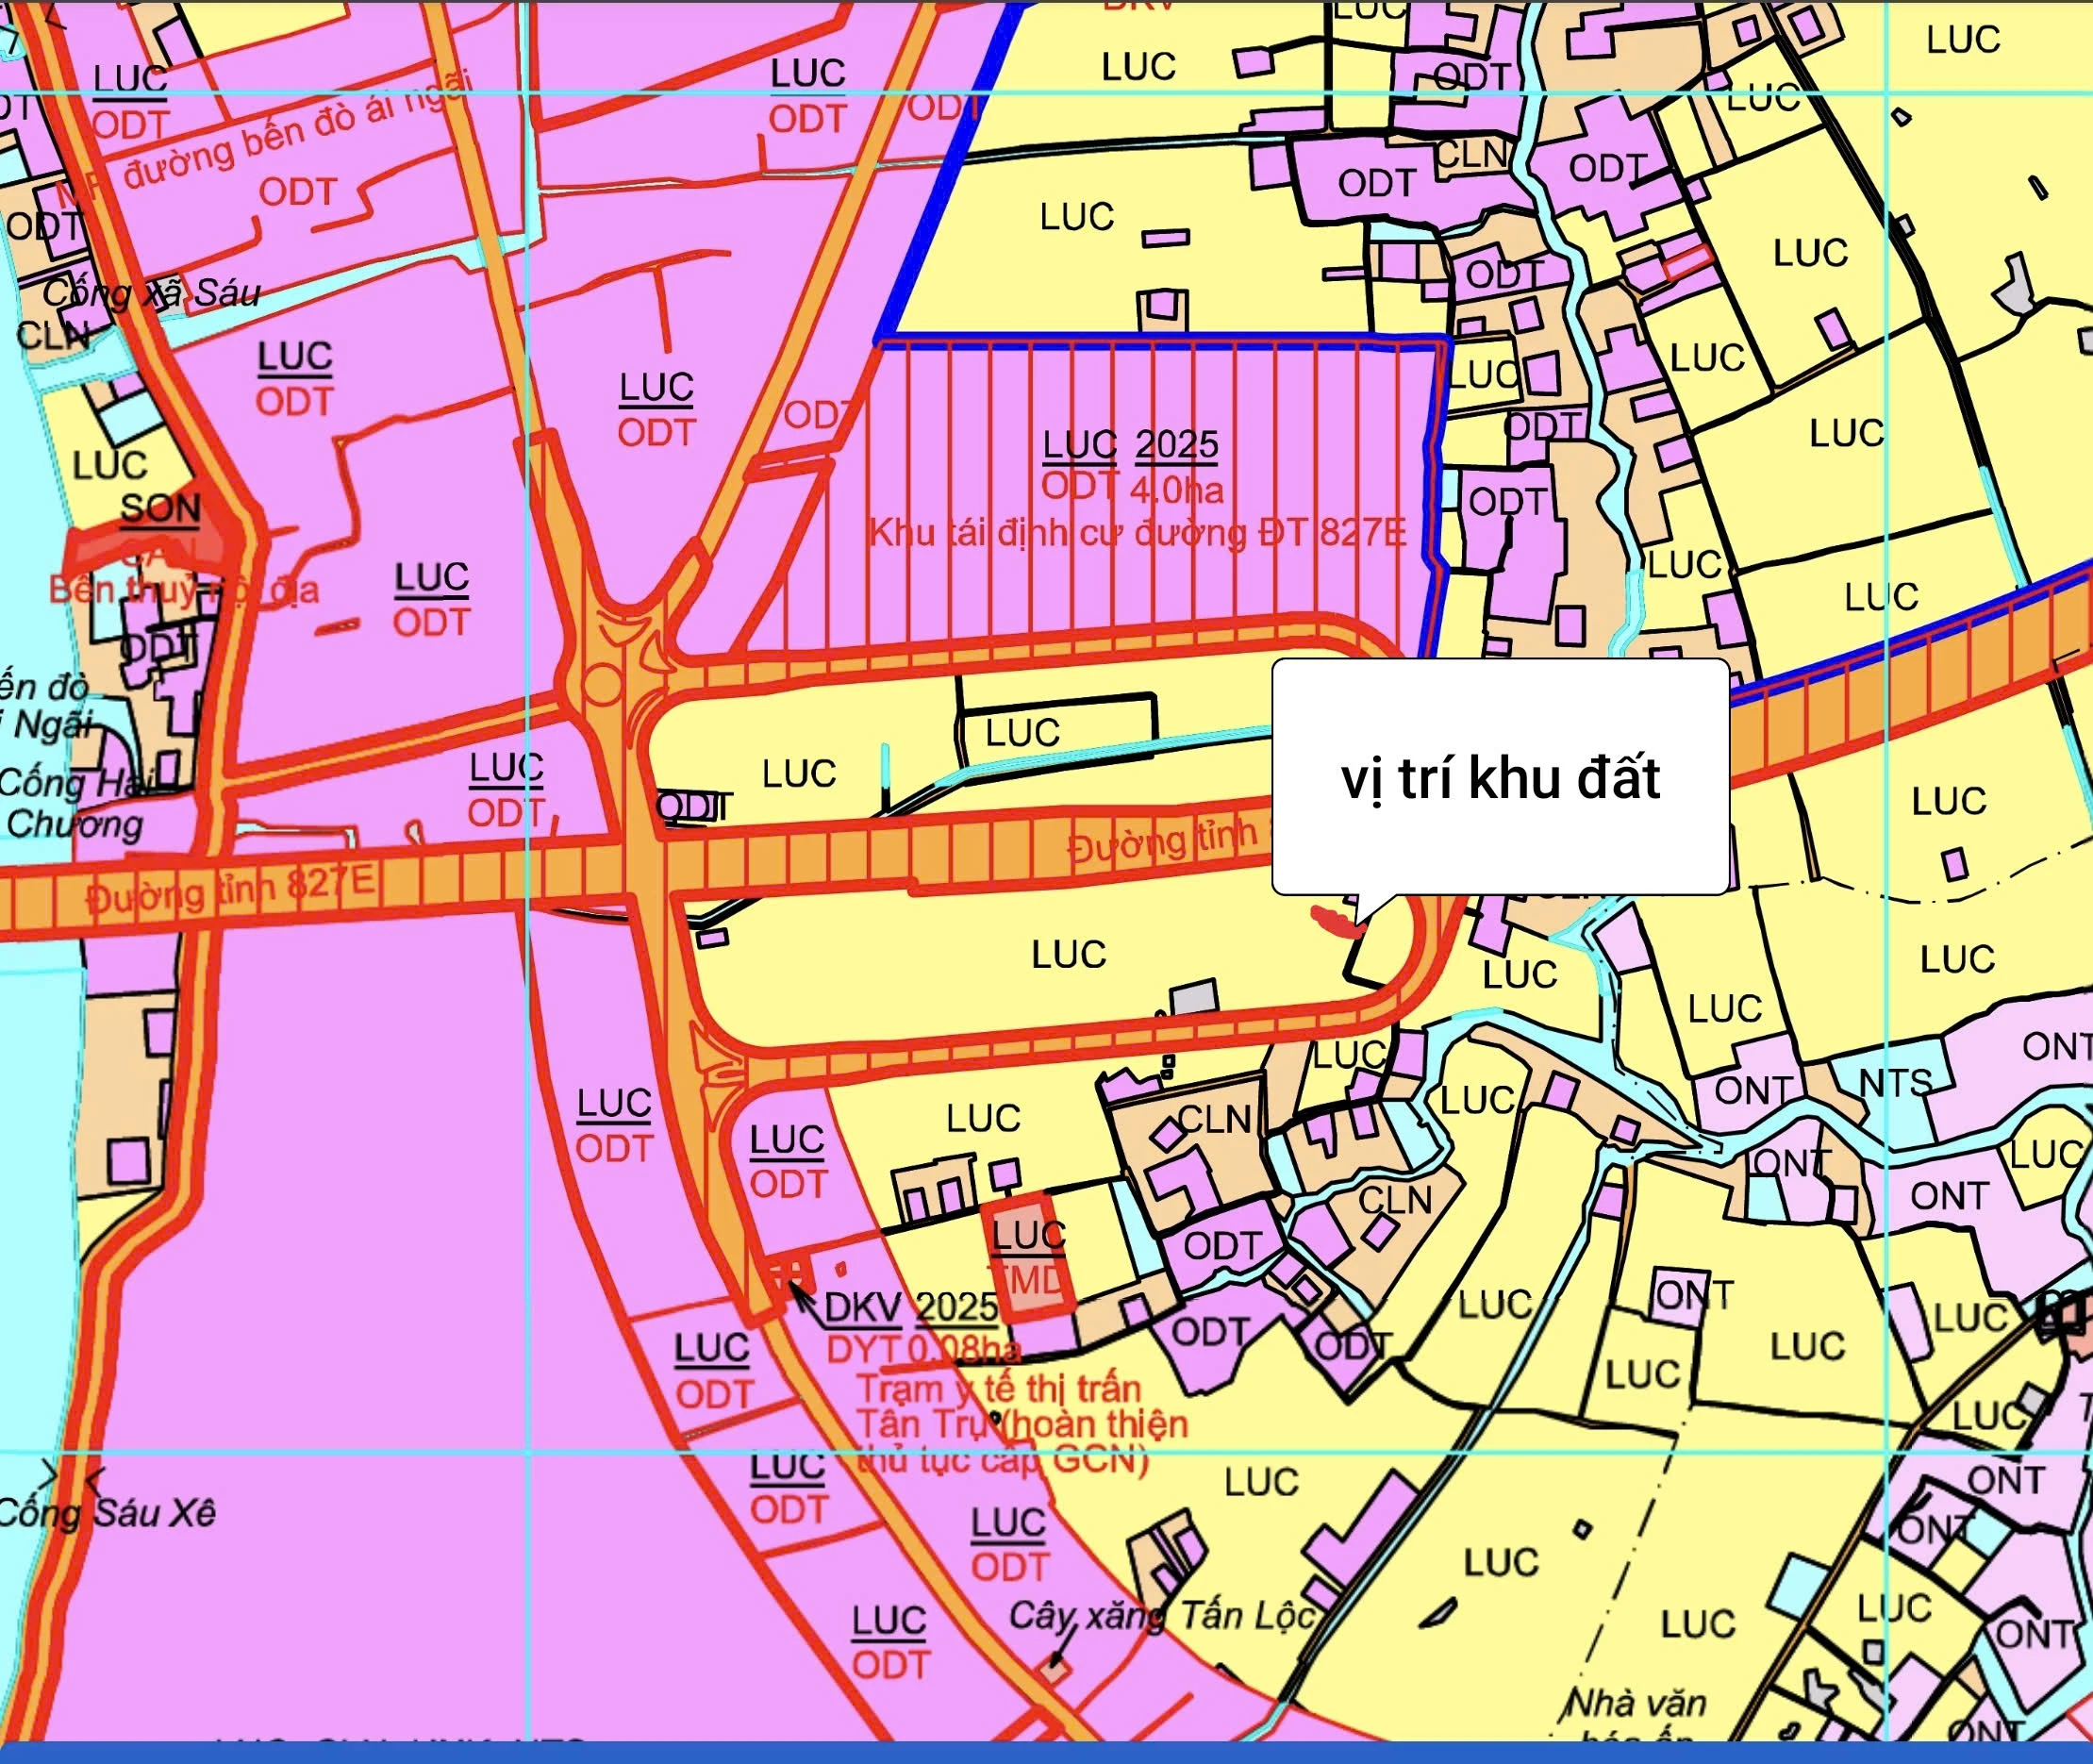Click the Cống Xã Sáu label
Screen dimensions: 2093x1764
[x=151, y=293]
